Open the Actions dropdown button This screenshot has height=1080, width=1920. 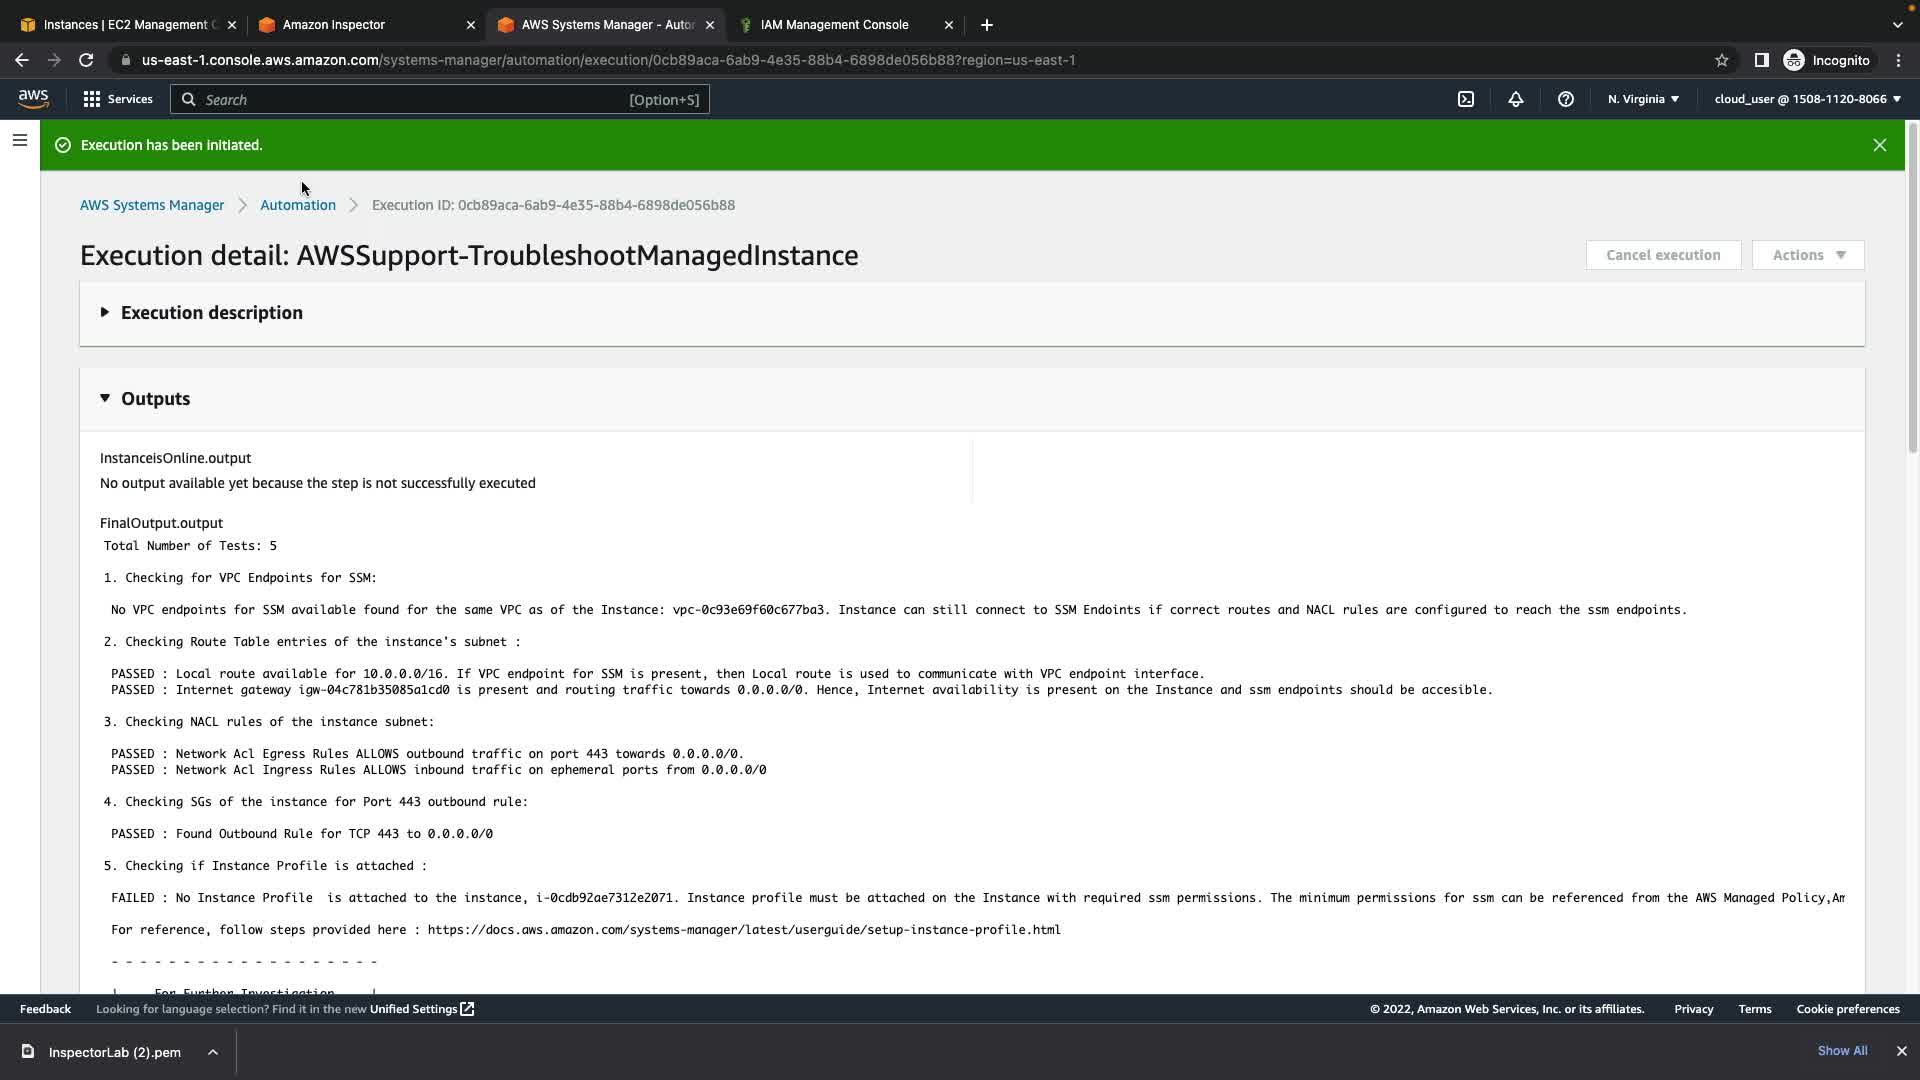(1807, 255)
